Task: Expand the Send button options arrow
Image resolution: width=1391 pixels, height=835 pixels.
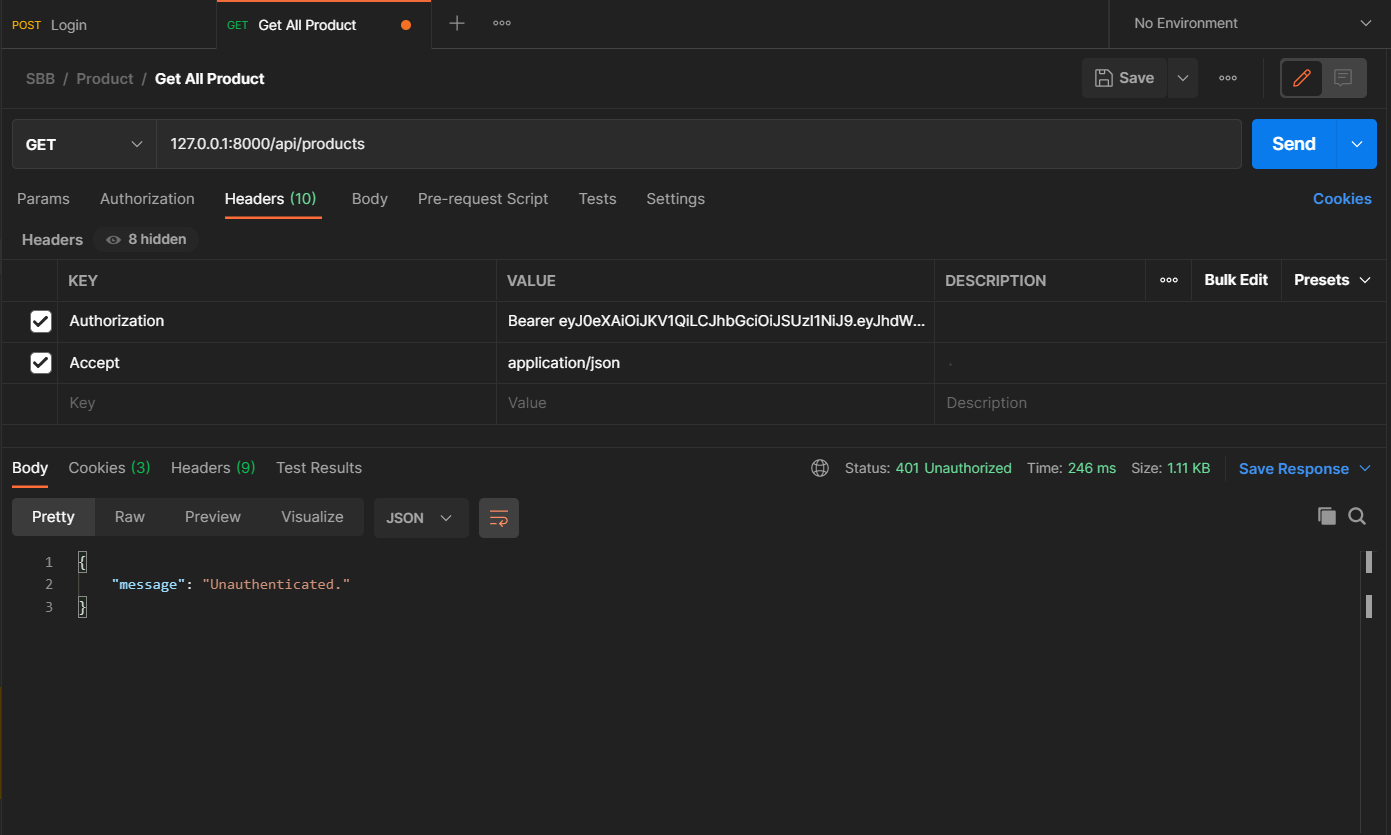Action: point(1357,144)
